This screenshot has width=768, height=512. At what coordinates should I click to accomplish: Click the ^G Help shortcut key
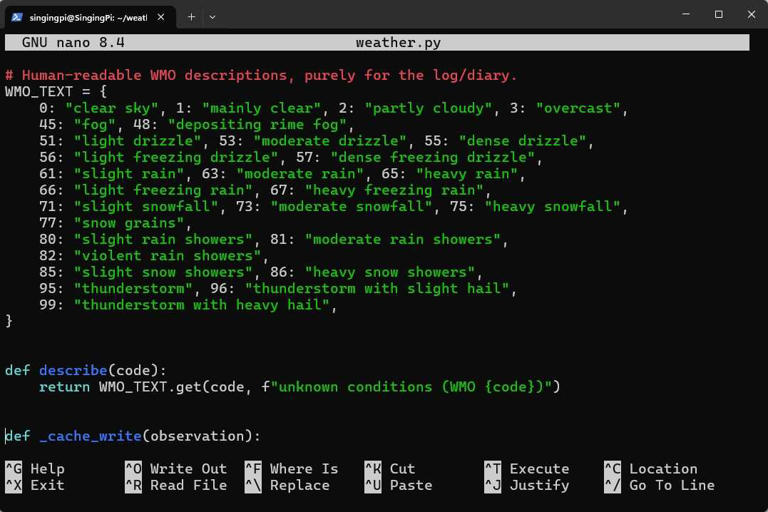point(13,469)
